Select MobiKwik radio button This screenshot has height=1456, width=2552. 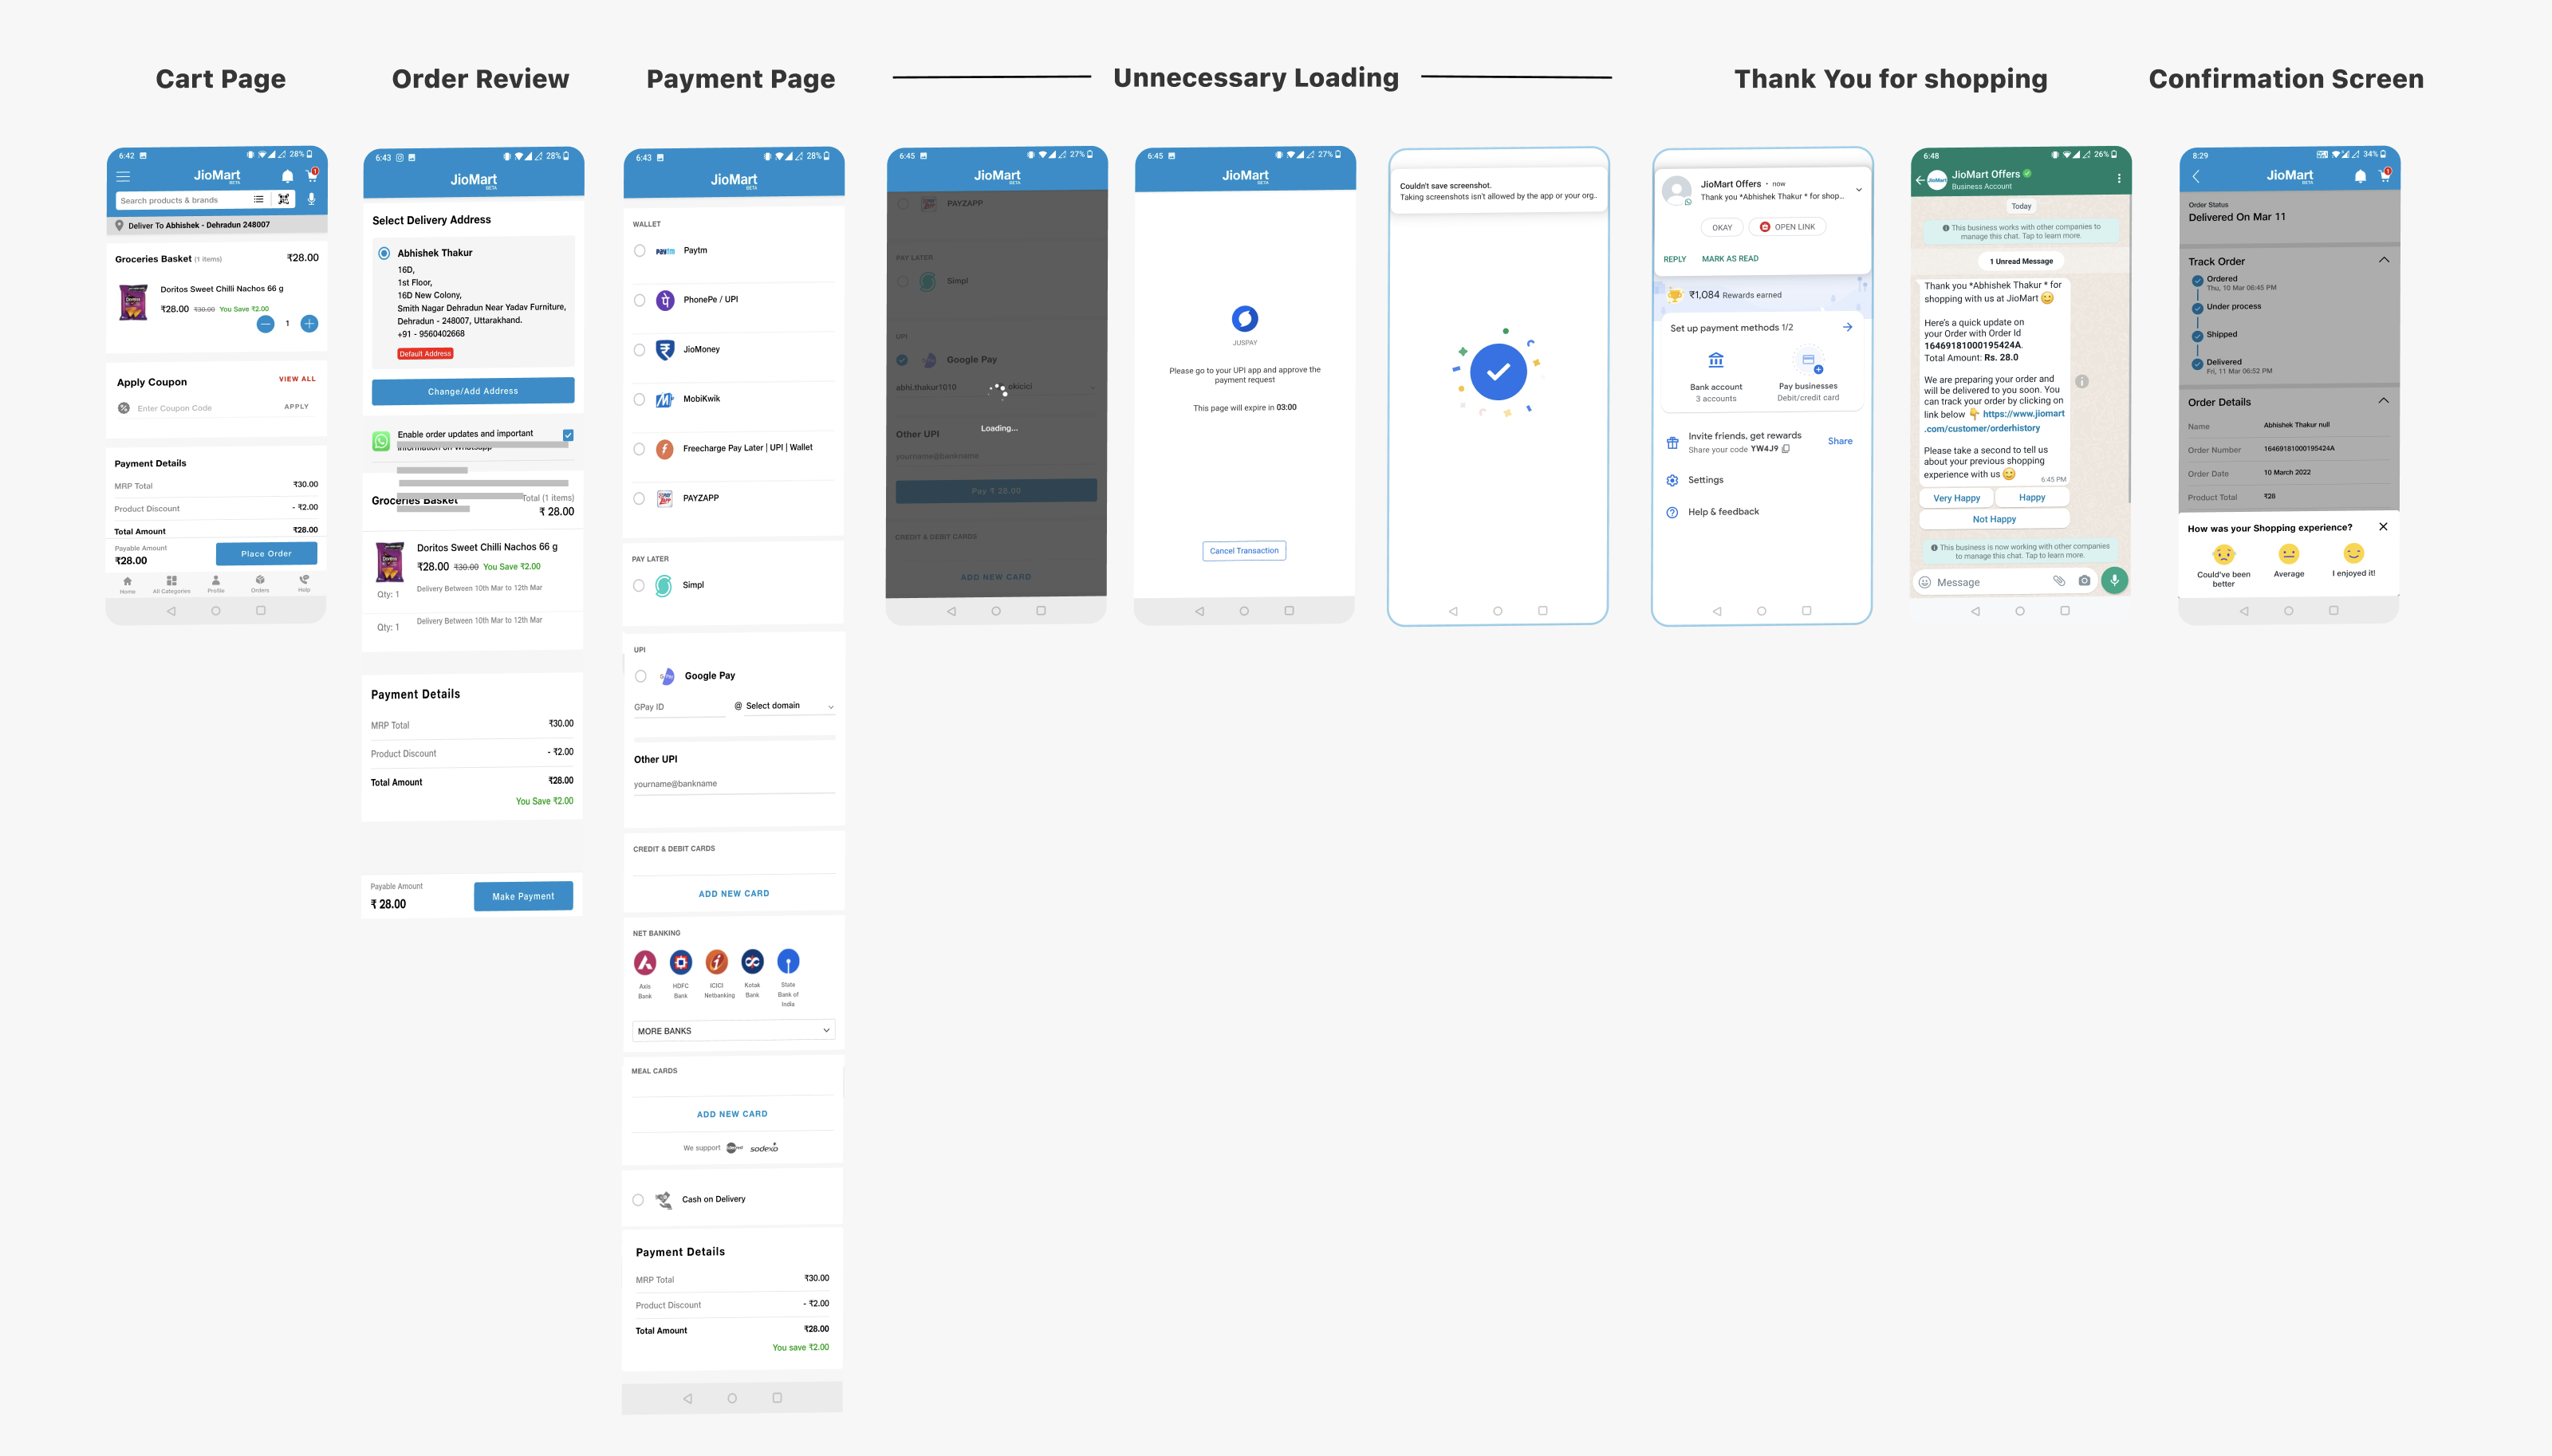(640, 399)
